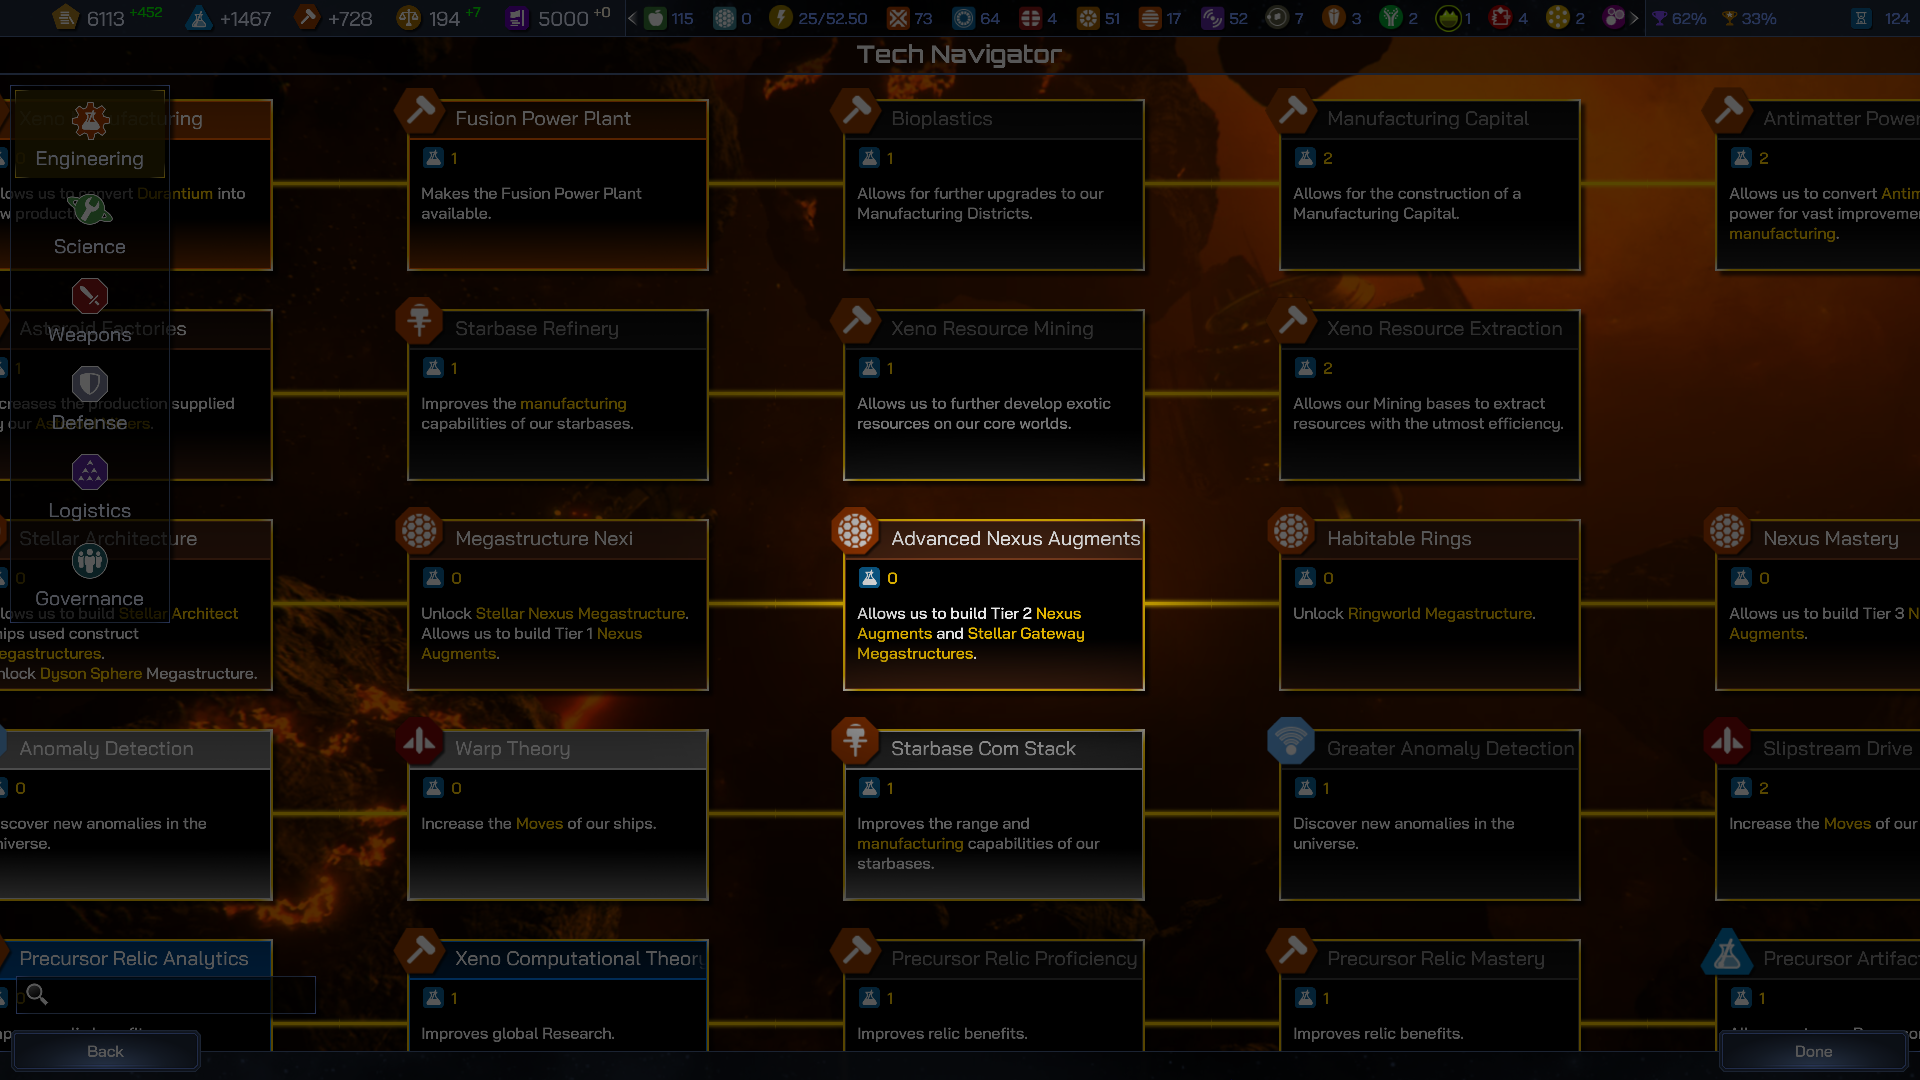Choose the Weapons category icon
Viewport: 1920px width, 1080px height.
click(90, 297)
